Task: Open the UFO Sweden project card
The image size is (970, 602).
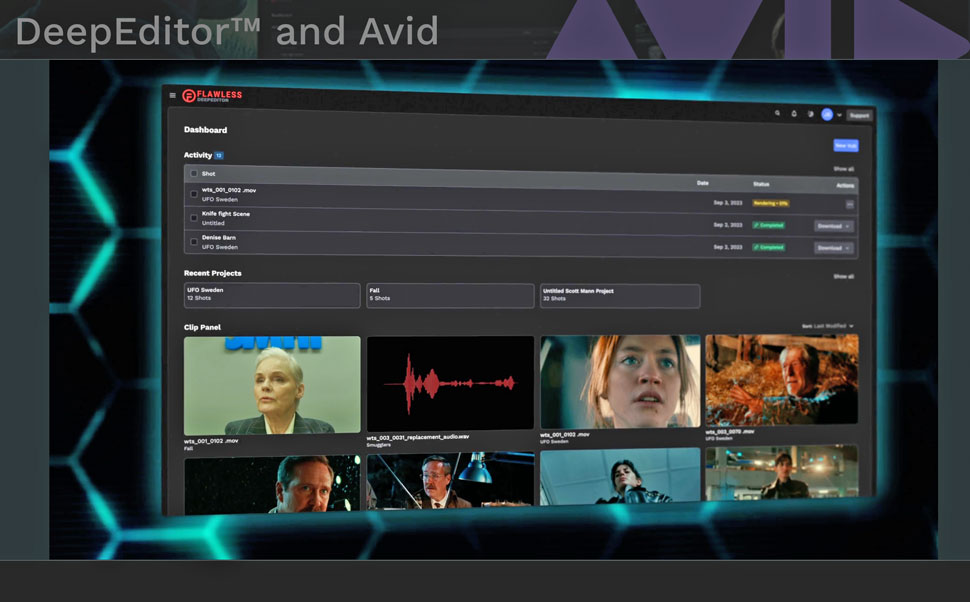Action: click(272, 295)
